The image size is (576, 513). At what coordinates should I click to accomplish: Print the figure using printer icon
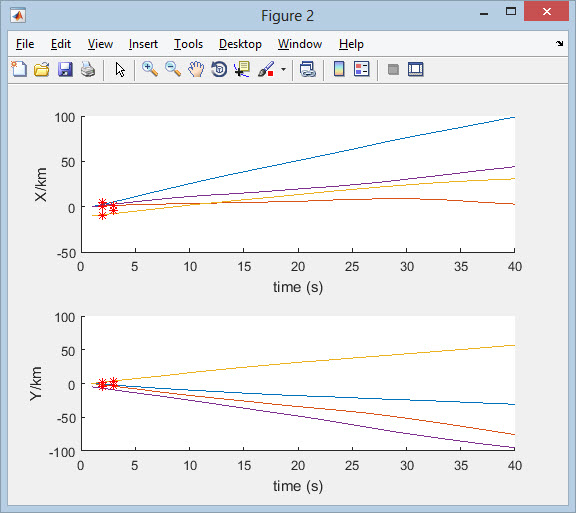click(x=88, y=69)
